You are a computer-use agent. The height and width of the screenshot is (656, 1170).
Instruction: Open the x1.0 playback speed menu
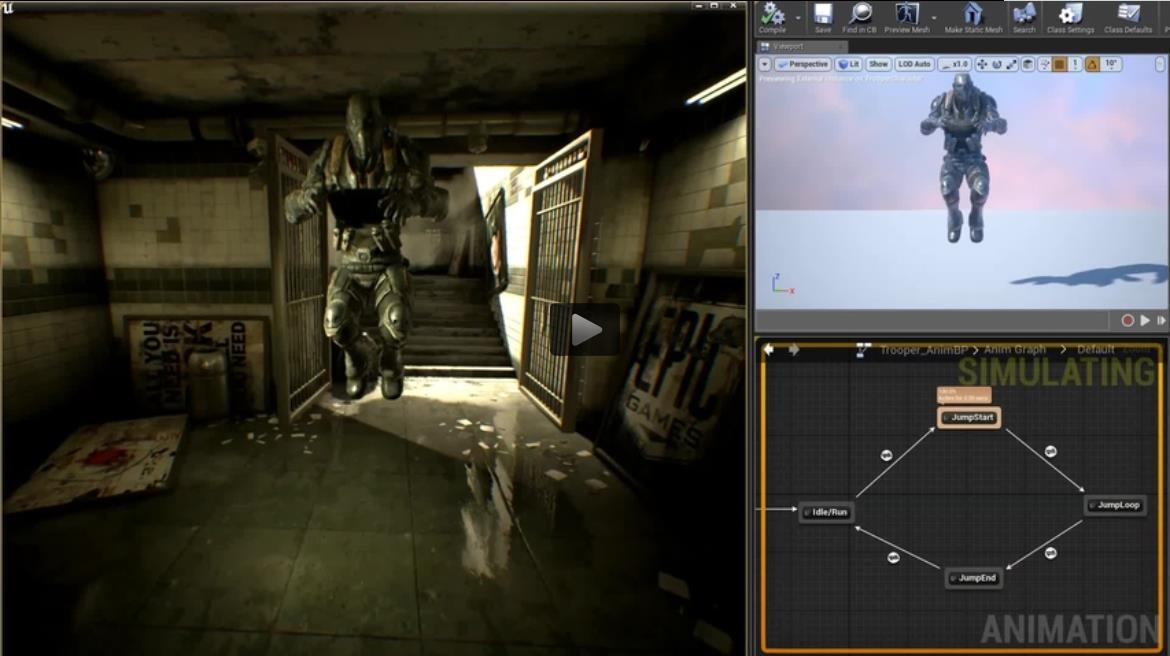coord(954,65)
